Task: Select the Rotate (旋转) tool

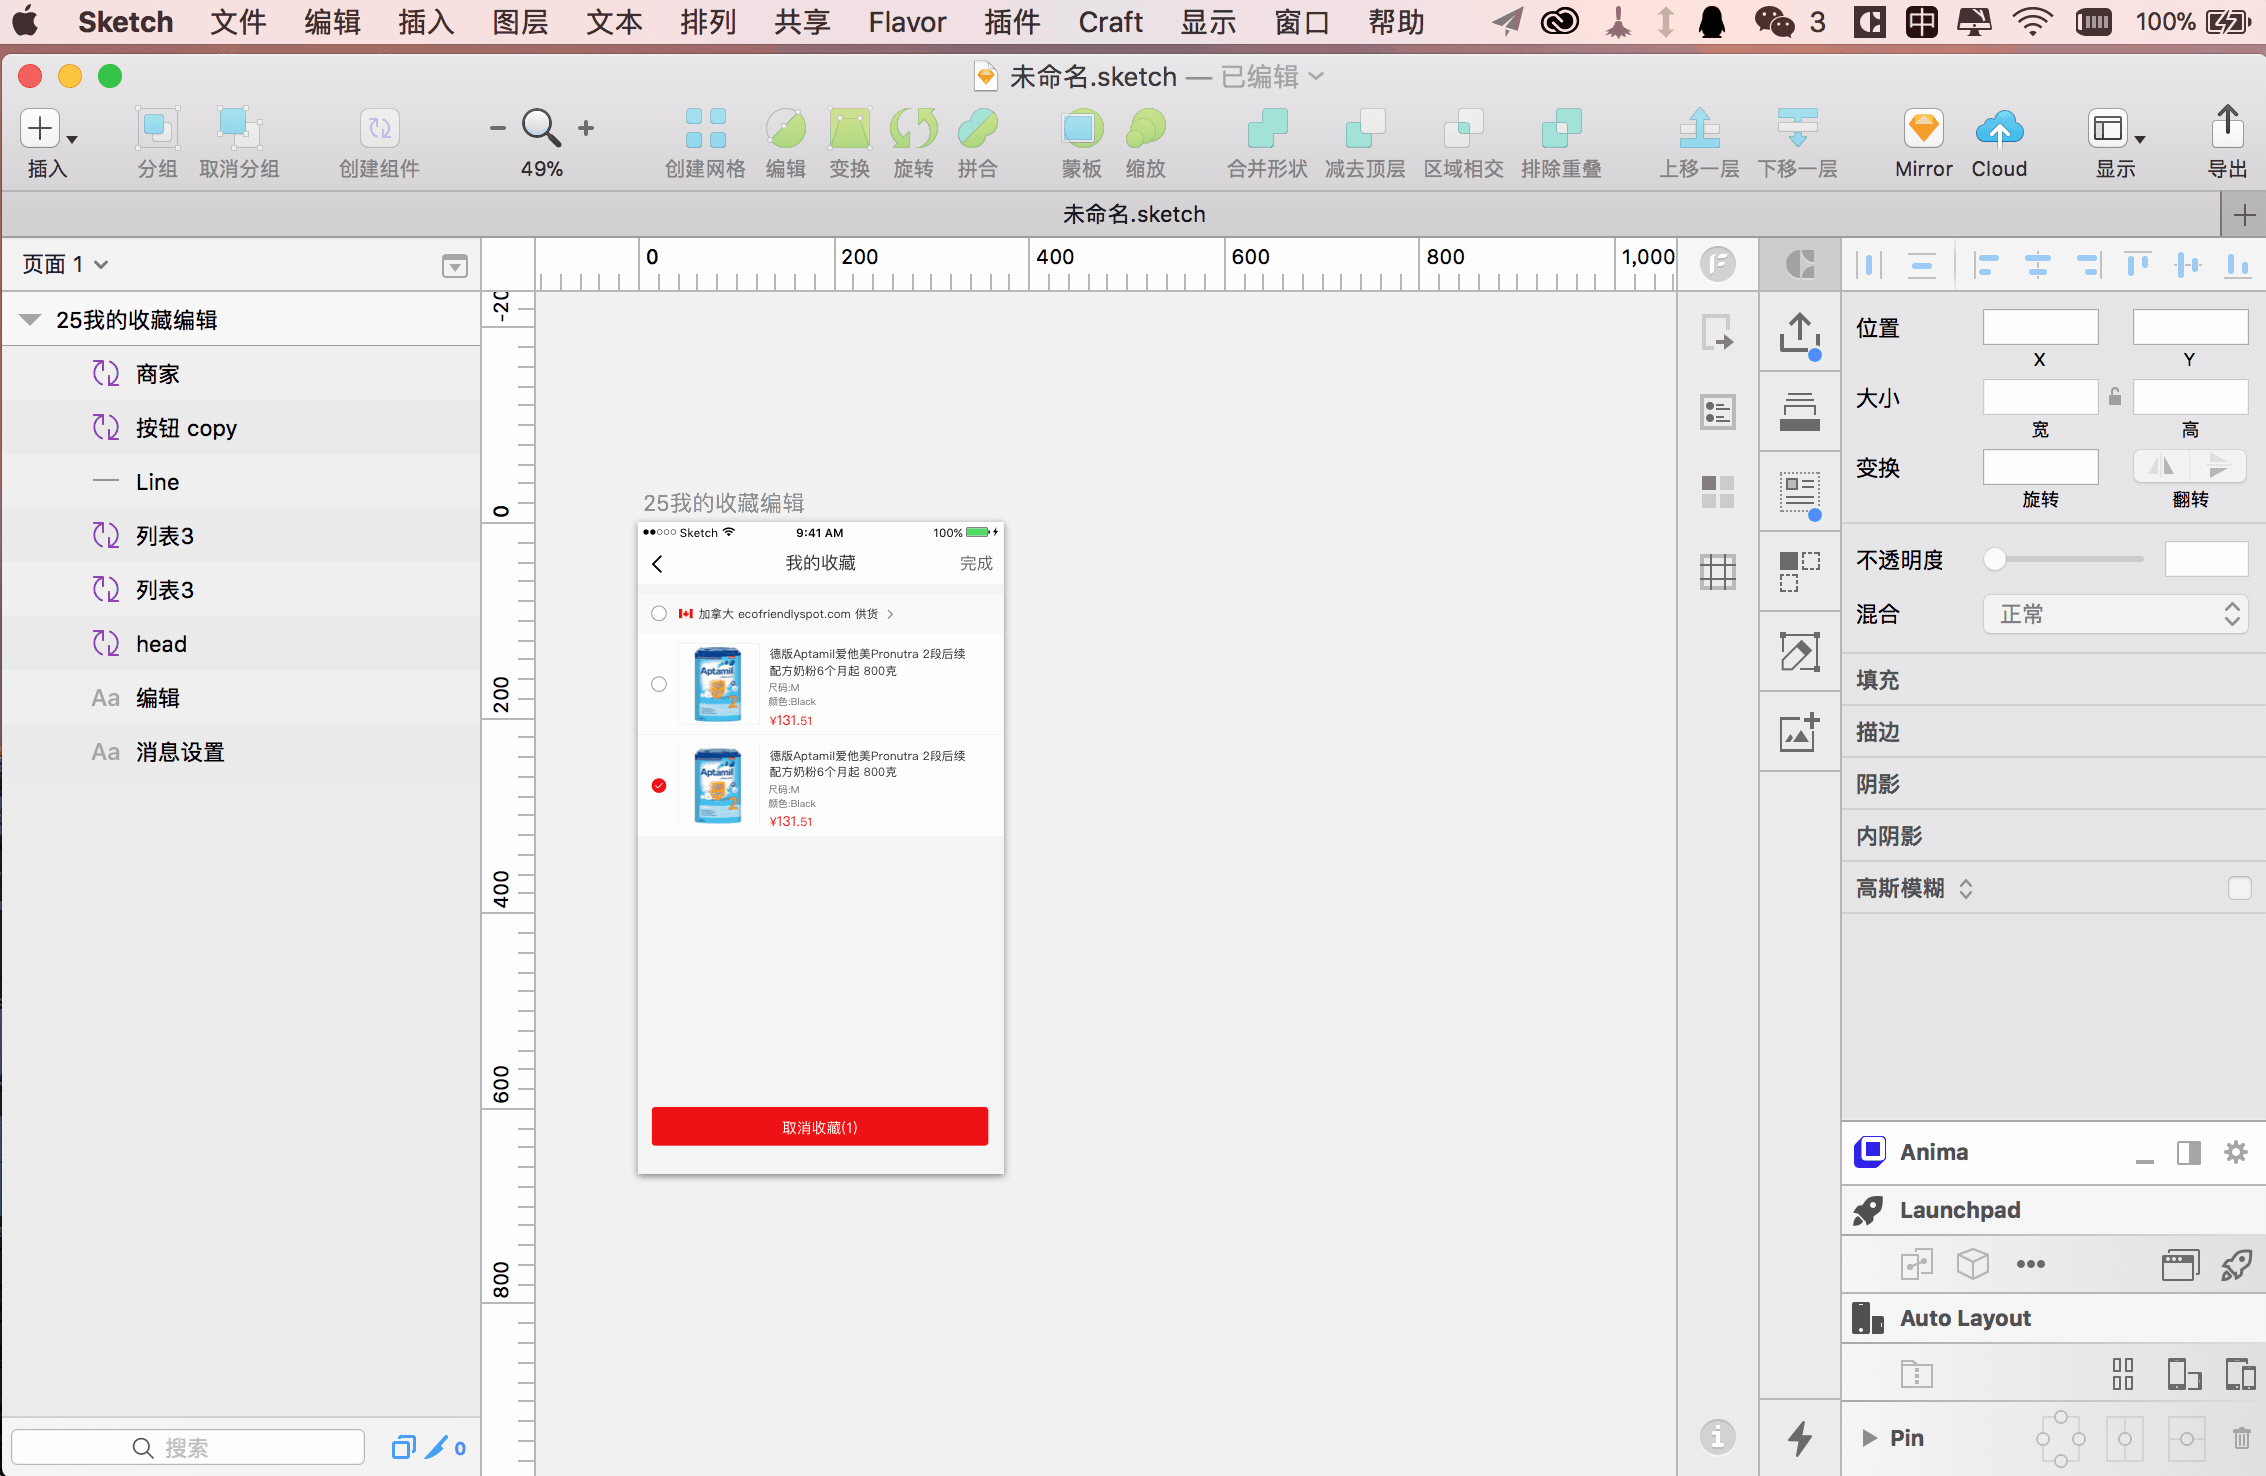Action: pyautogui.click(x=914, y=128)
